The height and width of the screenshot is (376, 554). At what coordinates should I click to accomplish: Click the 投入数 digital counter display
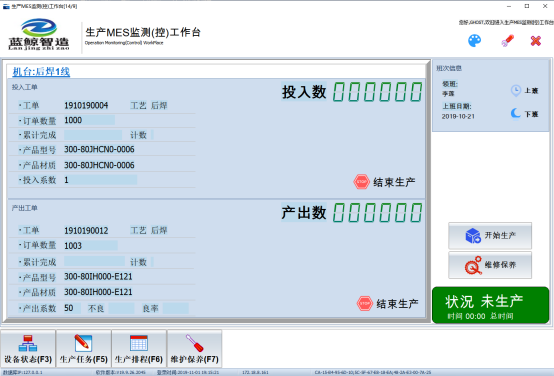click(377, 92)
